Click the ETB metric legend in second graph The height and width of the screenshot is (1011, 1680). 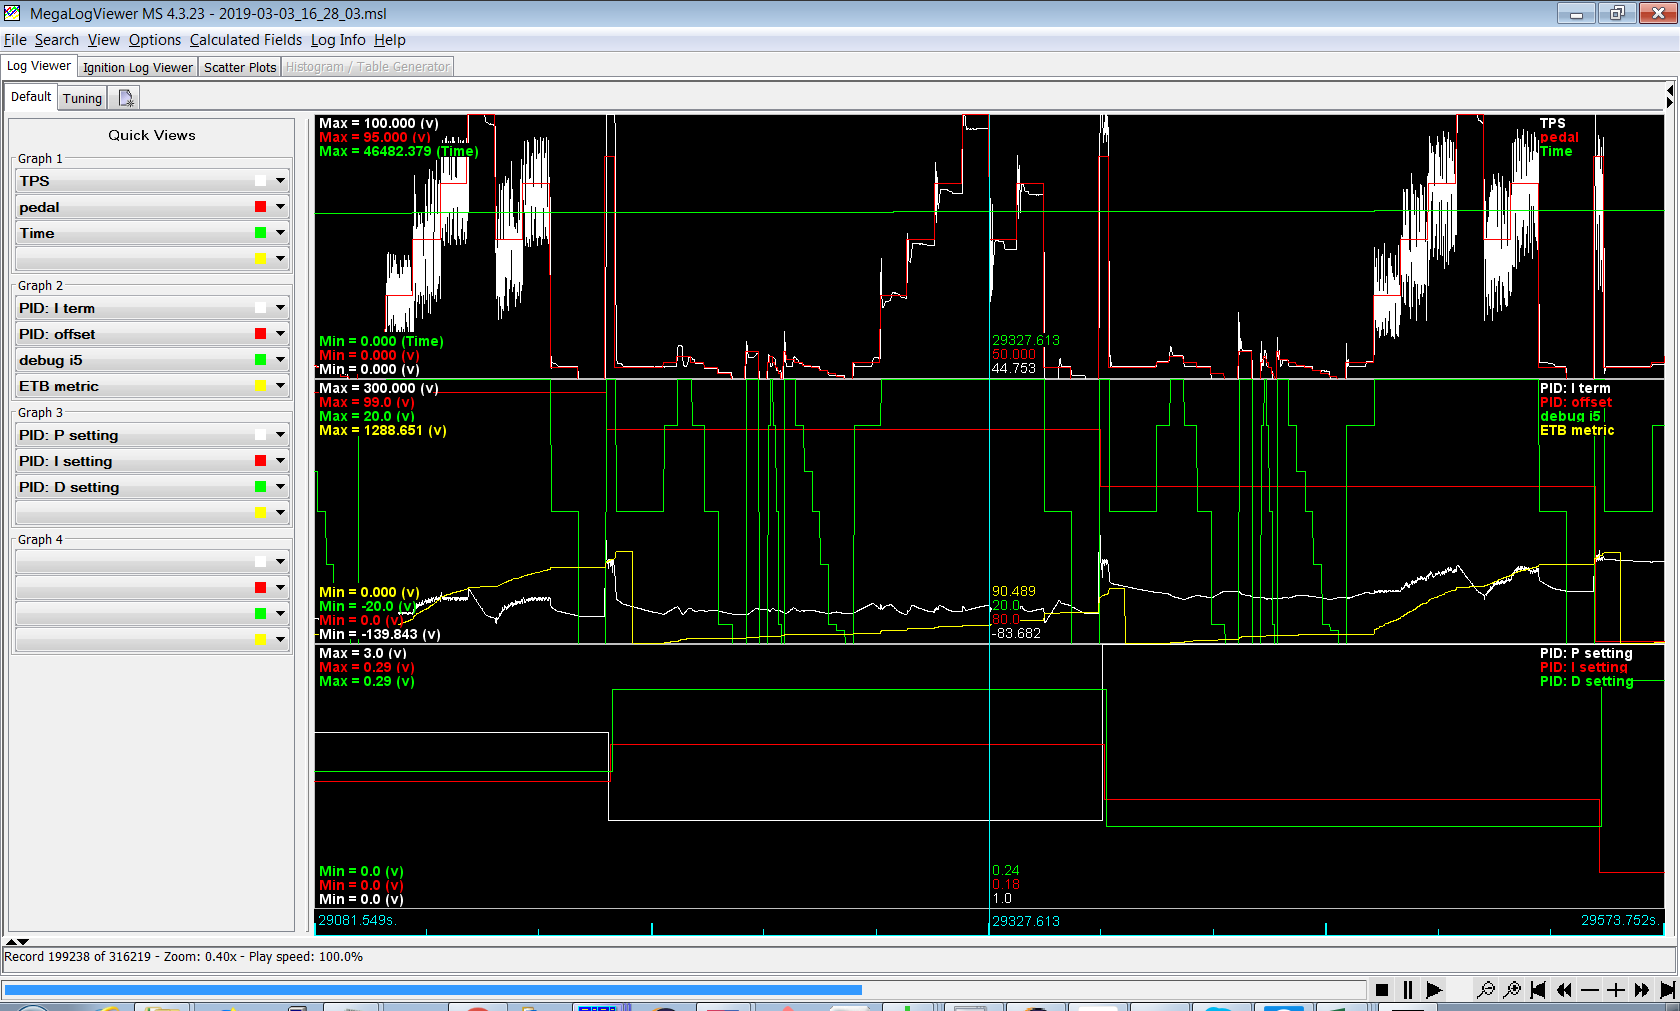1577,430
